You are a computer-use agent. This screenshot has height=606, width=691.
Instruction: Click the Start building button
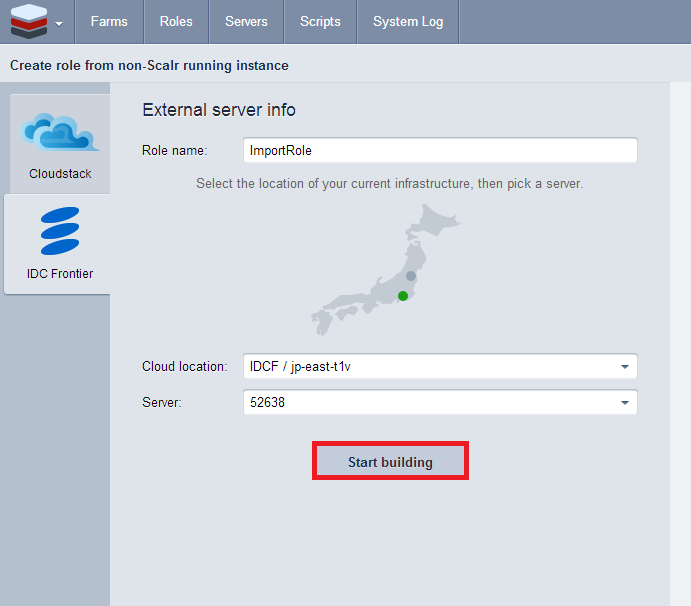click(390, 461)
